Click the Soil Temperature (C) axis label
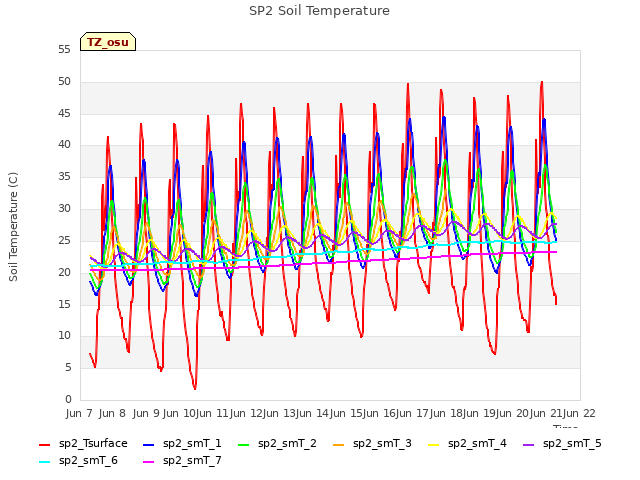Viewport: 640px width, 480px height. (13, 227)
